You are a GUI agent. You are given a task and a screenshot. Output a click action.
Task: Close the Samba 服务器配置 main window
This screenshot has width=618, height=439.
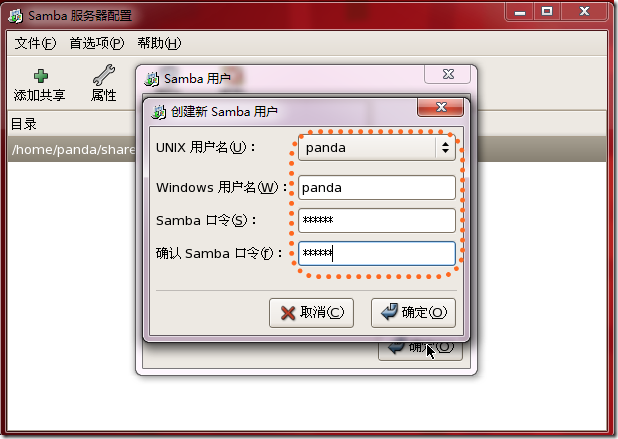tap(584, 11)
